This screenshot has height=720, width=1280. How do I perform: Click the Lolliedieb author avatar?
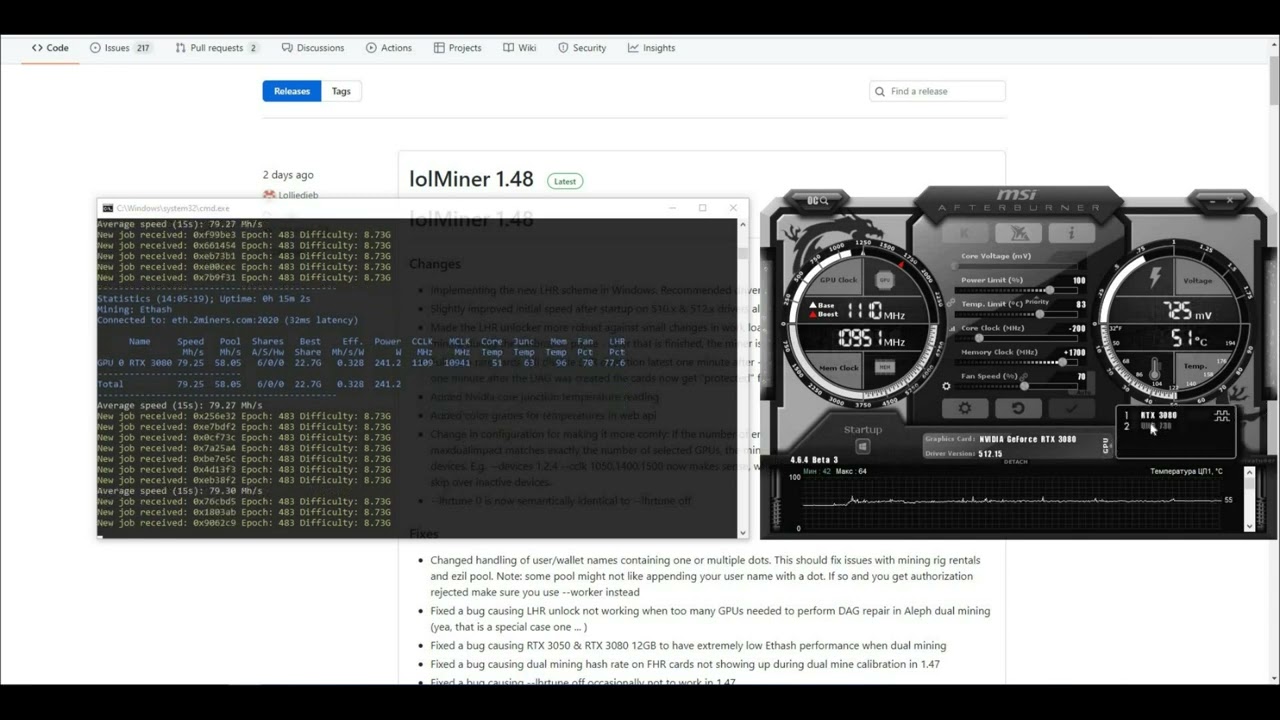[269, 195]
